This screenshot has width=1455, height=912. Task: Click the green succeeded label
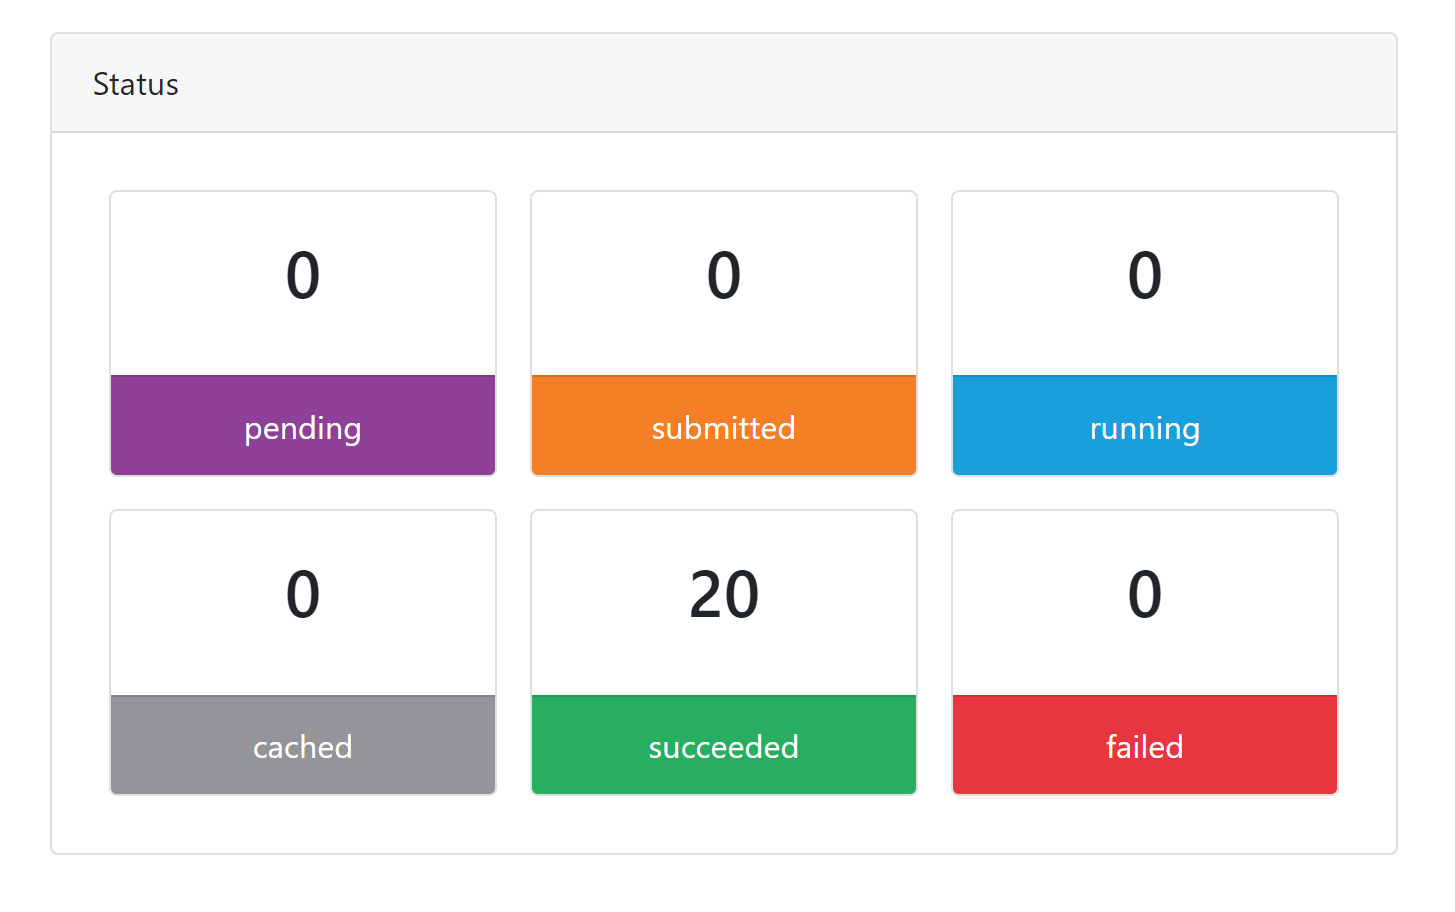point(724,745)
